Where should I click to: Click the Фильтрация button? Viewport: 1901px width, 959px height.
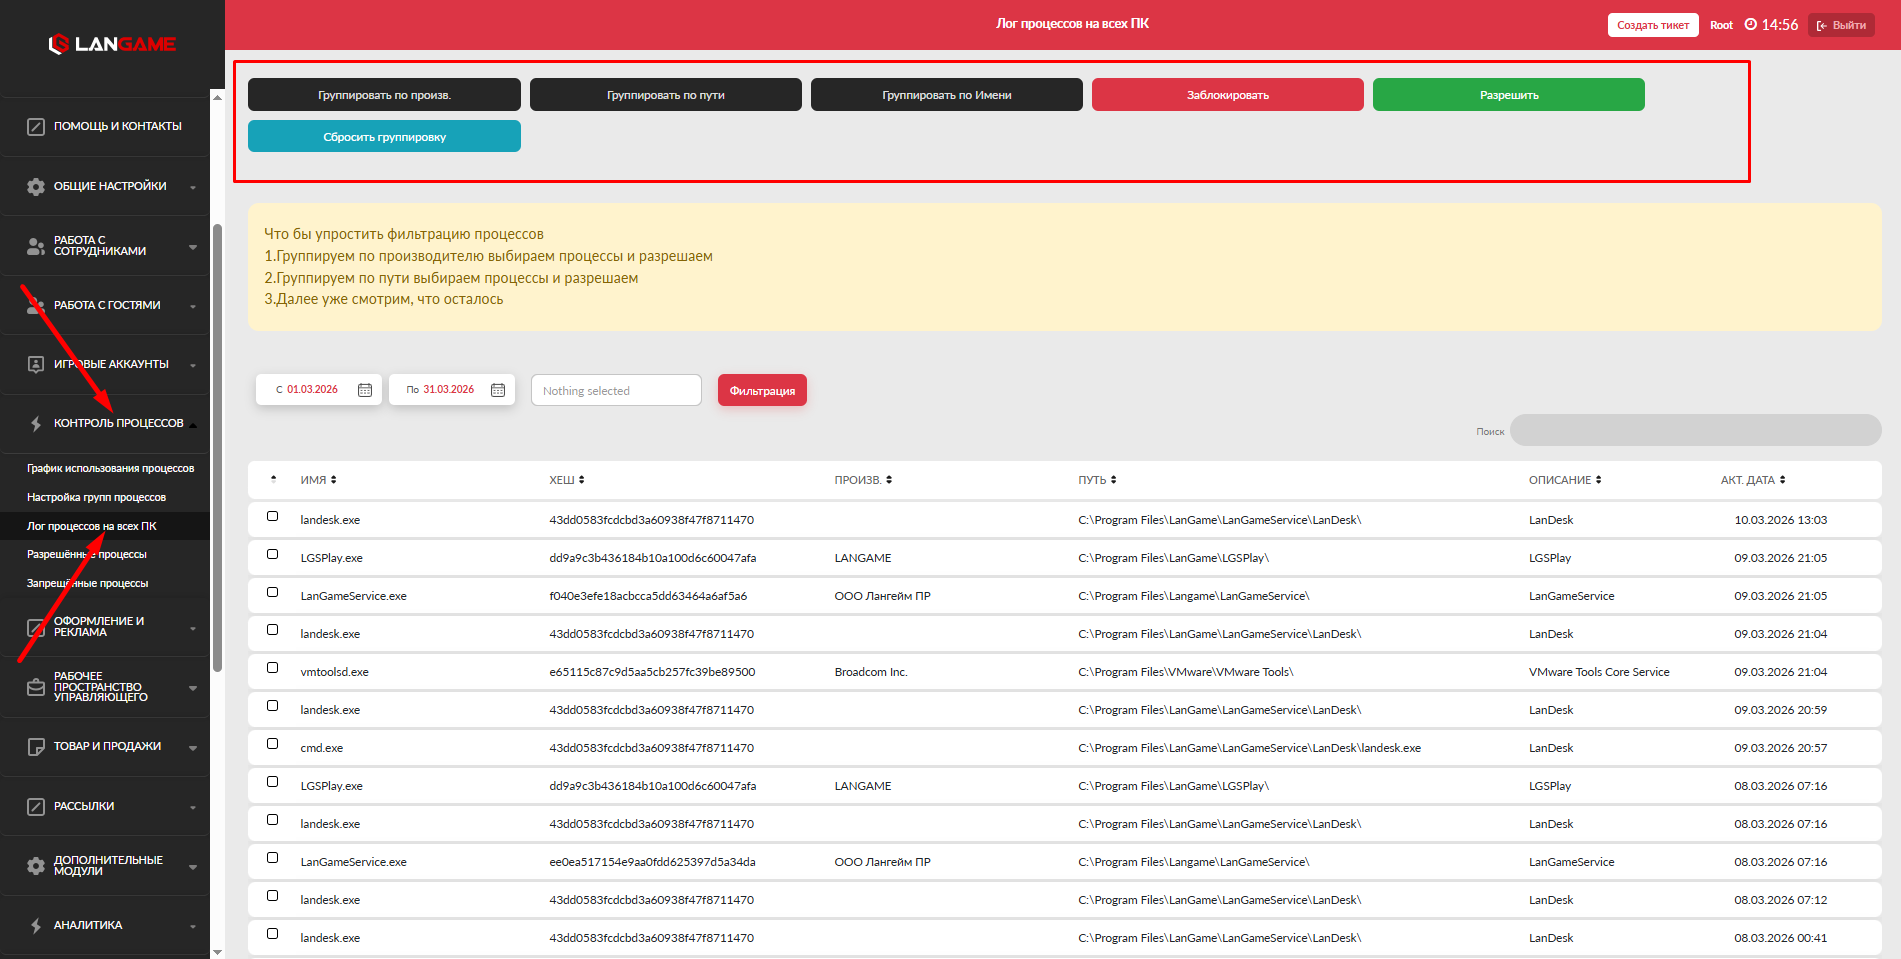(762, 390)
